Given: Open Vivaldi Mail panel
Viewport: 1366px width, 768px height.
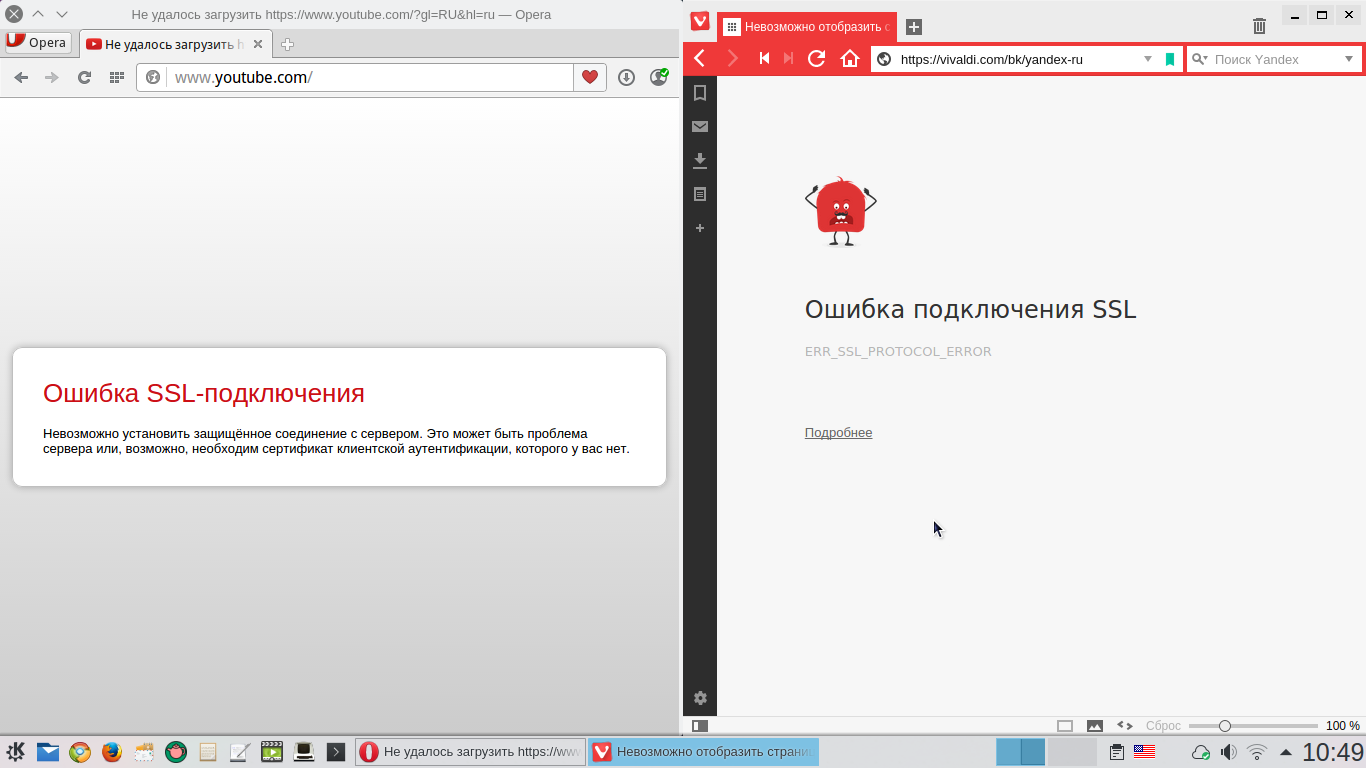Looking at the screenshot, I should pos(700,126).
